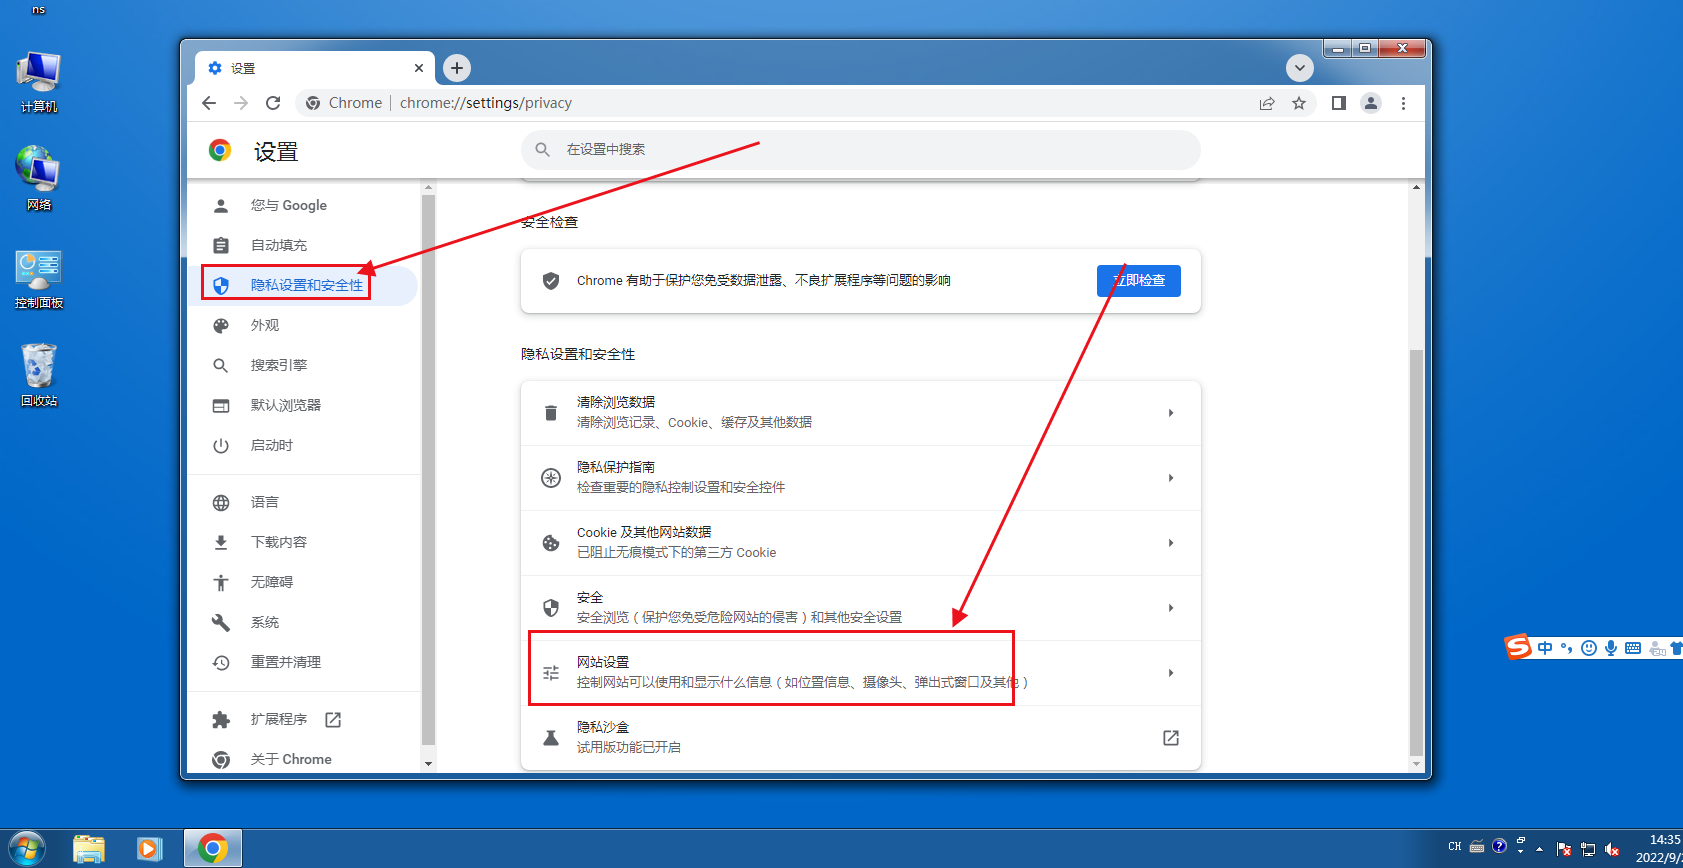Navigate back with the back arrow
Viewport: 1683px width, 868px height.
209,103
